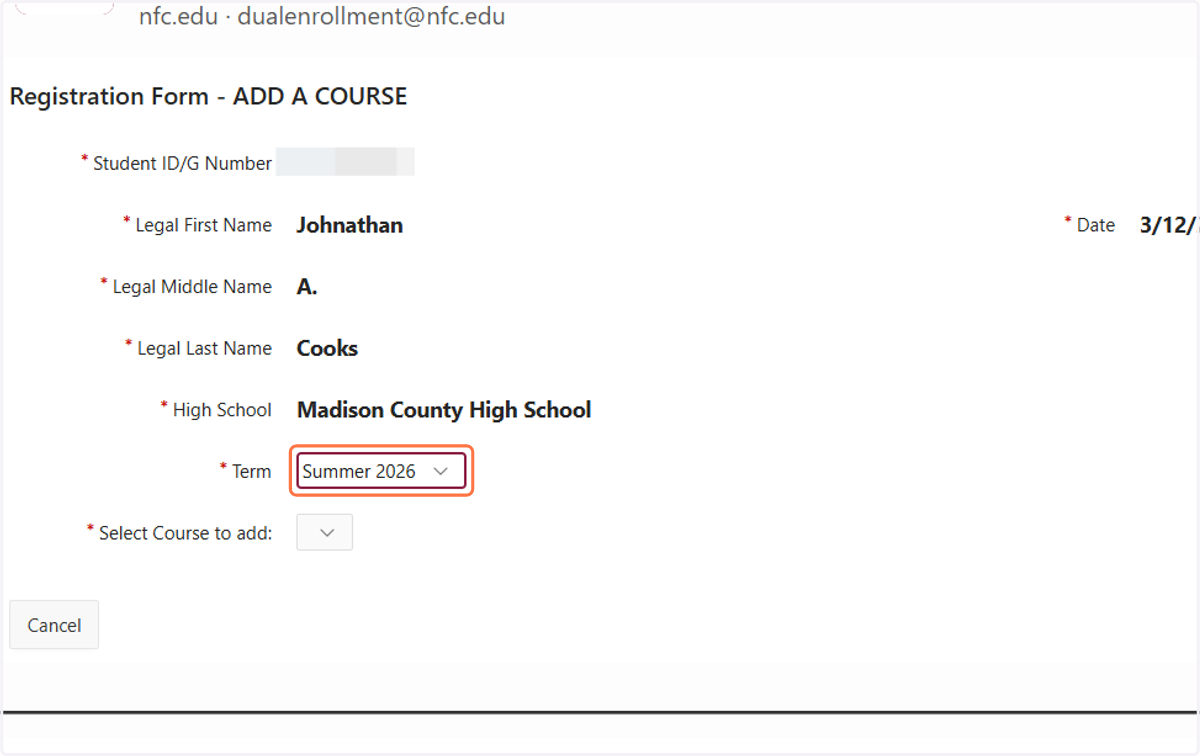Click the Madison County High School value

point(444,410)
